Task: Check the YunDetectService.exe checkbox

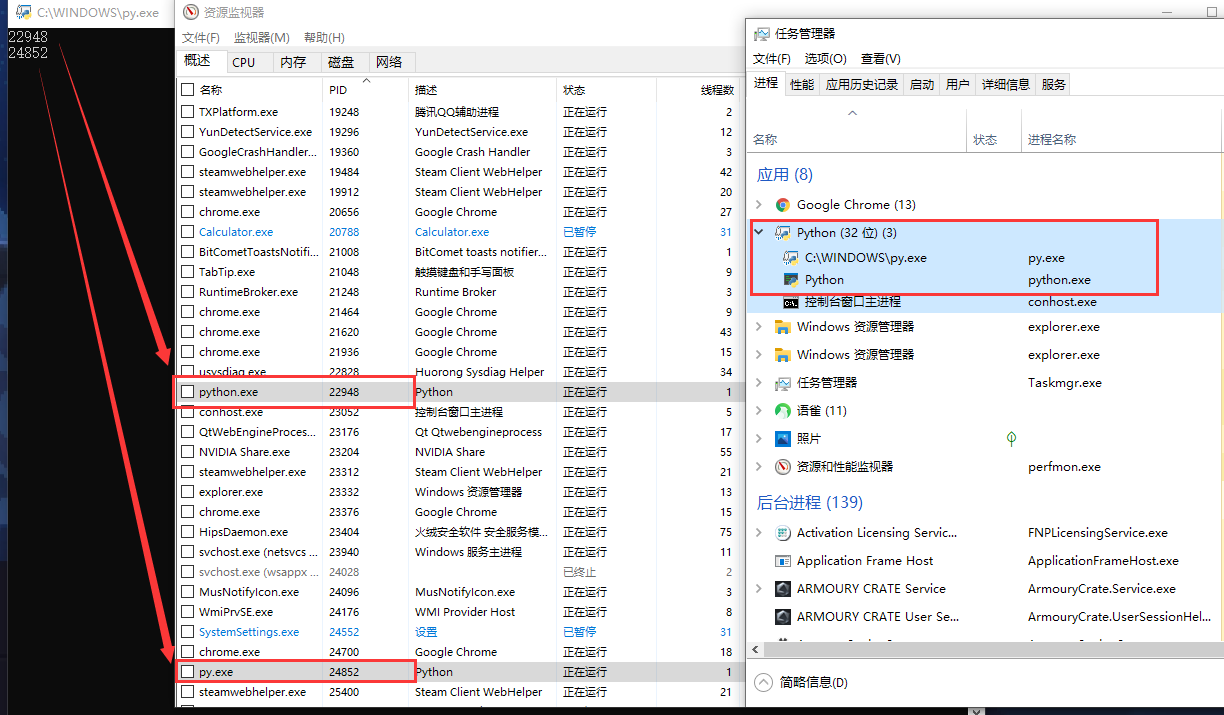Action: pos(187,132)
